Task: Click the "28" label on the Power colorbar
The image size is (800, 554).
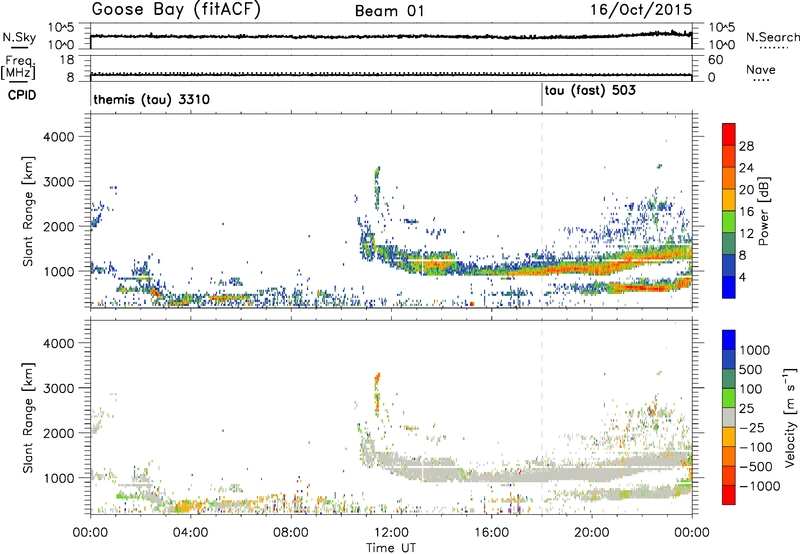Action: click(x=746, y=146)
